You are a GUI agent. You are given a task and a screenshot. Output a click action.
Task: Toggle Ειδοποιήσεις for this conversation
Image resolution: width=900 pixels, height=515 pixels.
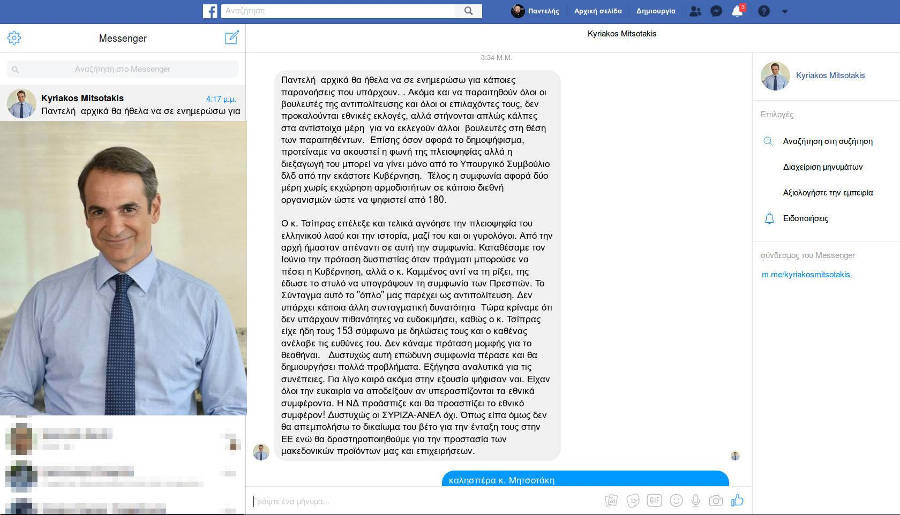pyautogui.click(x=805, y=217)
